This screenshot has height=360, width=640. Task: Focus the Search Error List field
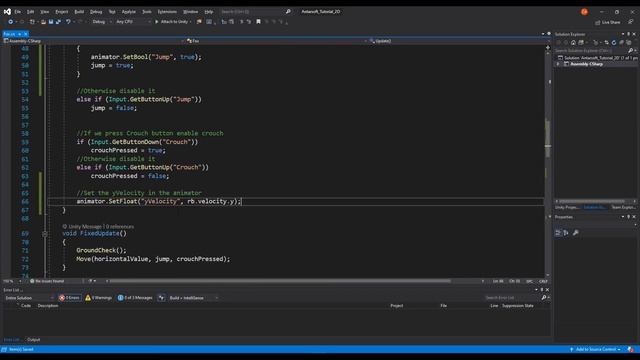click(x=513, y=298)
